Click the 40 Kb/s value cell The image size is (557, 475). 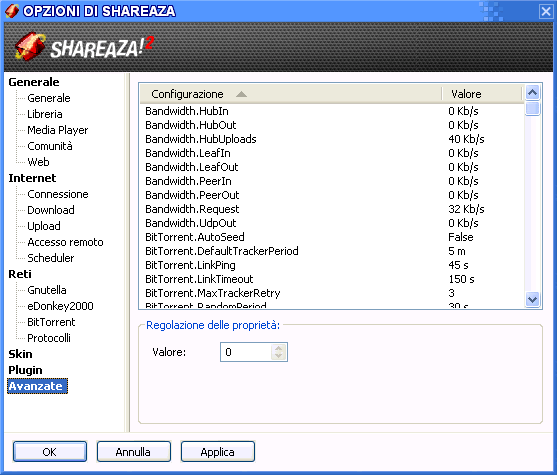point(466,139)
